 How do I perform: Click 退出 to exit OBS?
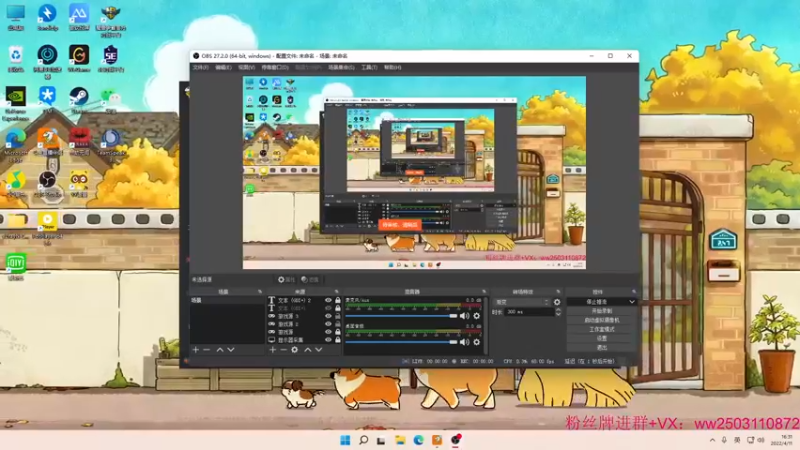pyautogui.click(x=602, y=348)
